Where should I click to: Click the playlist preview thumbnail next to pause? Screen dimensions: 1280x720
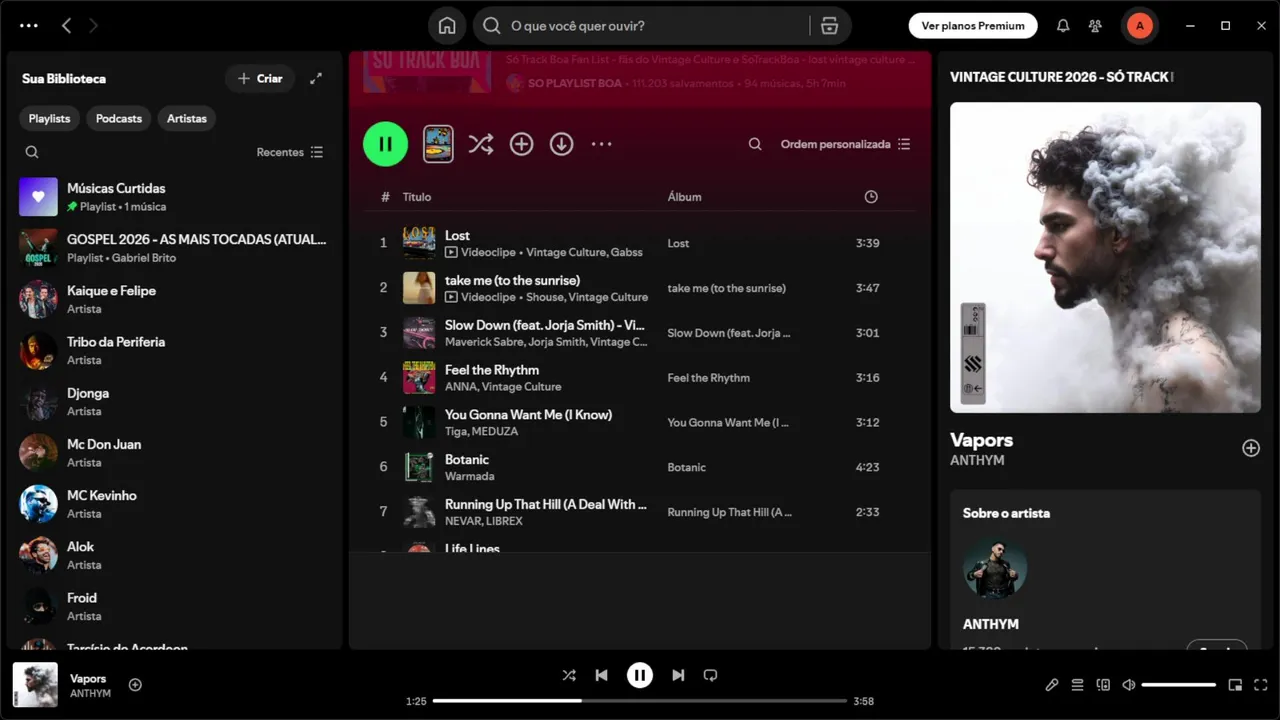[438, 144]
